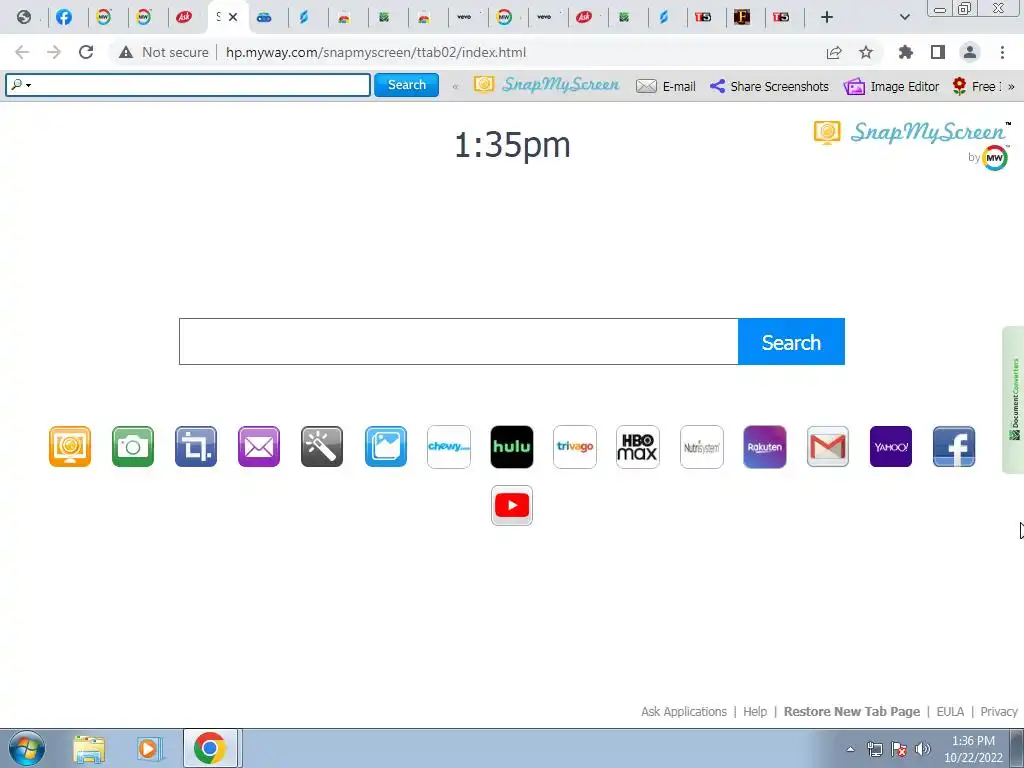1024x768 pixels.
Task: Reload the current page
Action: 86,52
